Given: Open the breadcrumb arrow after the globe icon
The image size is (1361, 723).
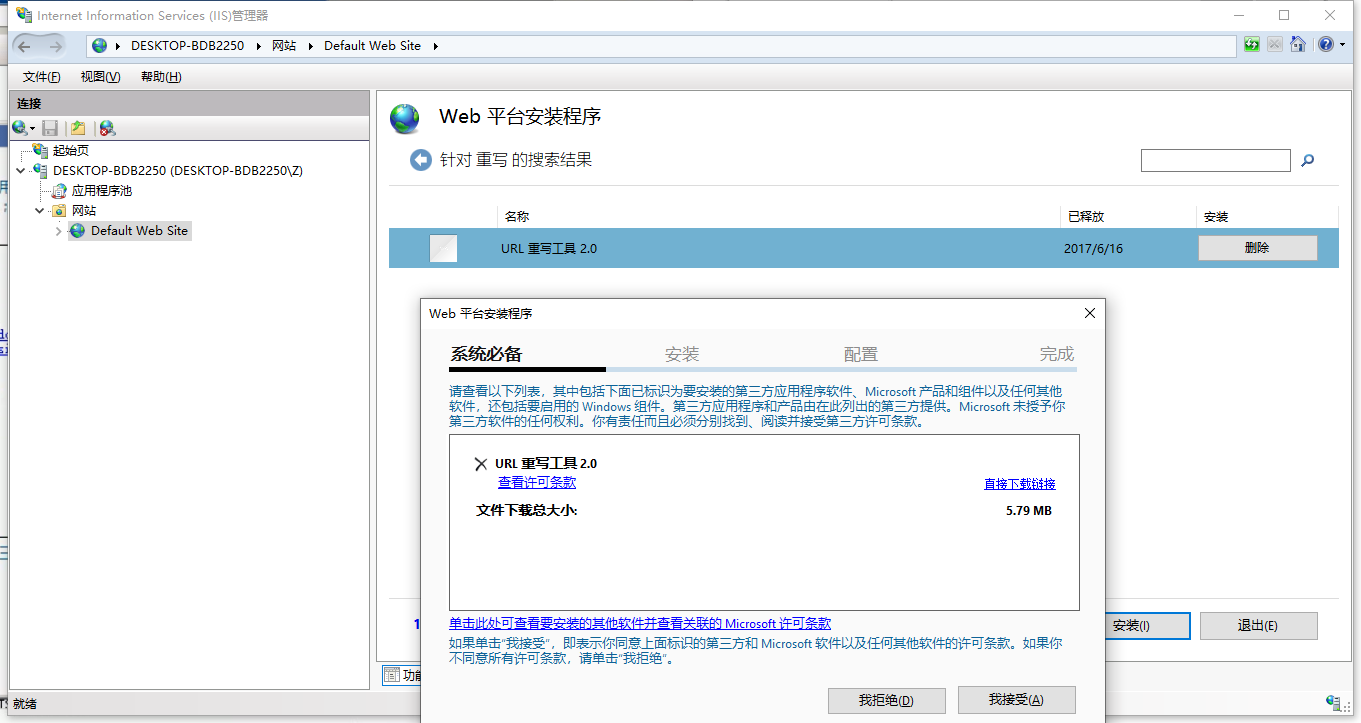Looking at the screenshot, I should pos(120,46).
